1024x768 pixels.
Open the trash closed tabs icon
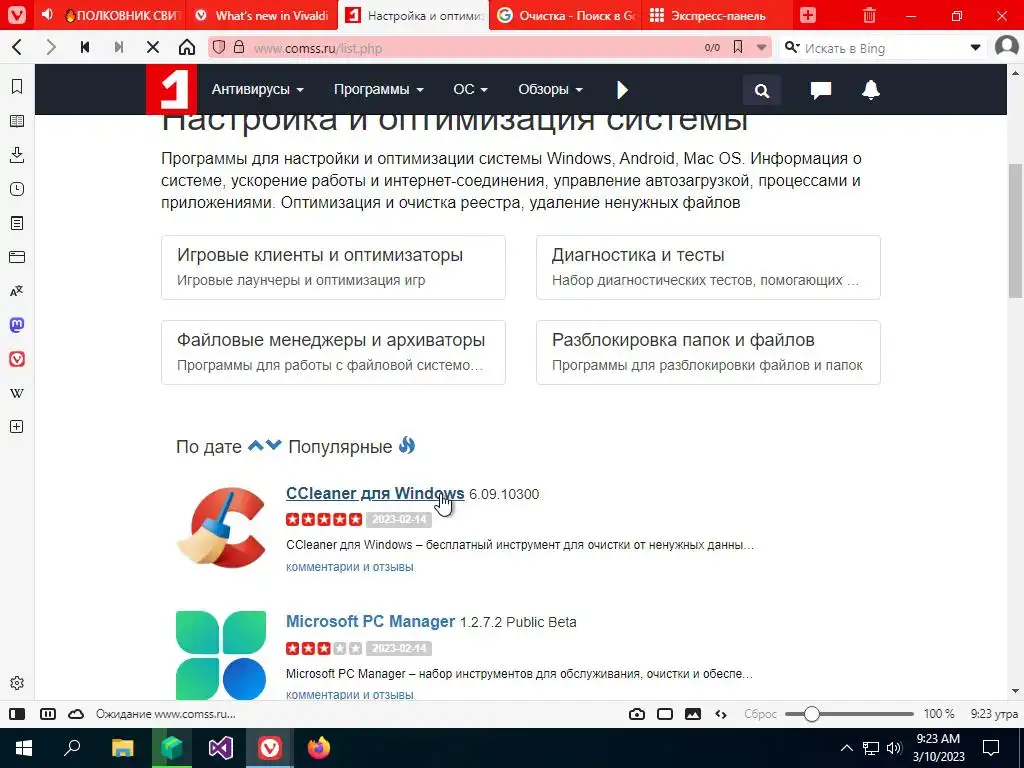pos(869,15)
